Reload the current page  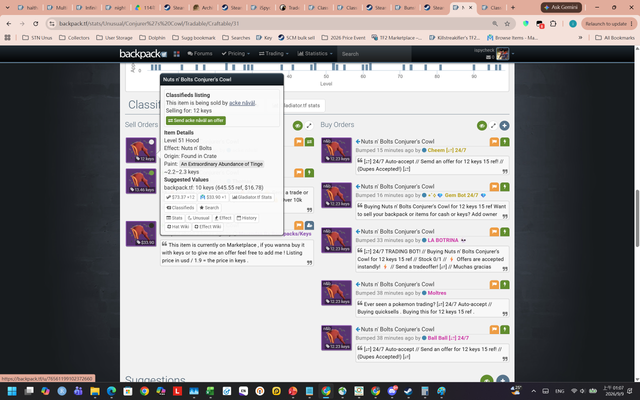pos(36,24)
